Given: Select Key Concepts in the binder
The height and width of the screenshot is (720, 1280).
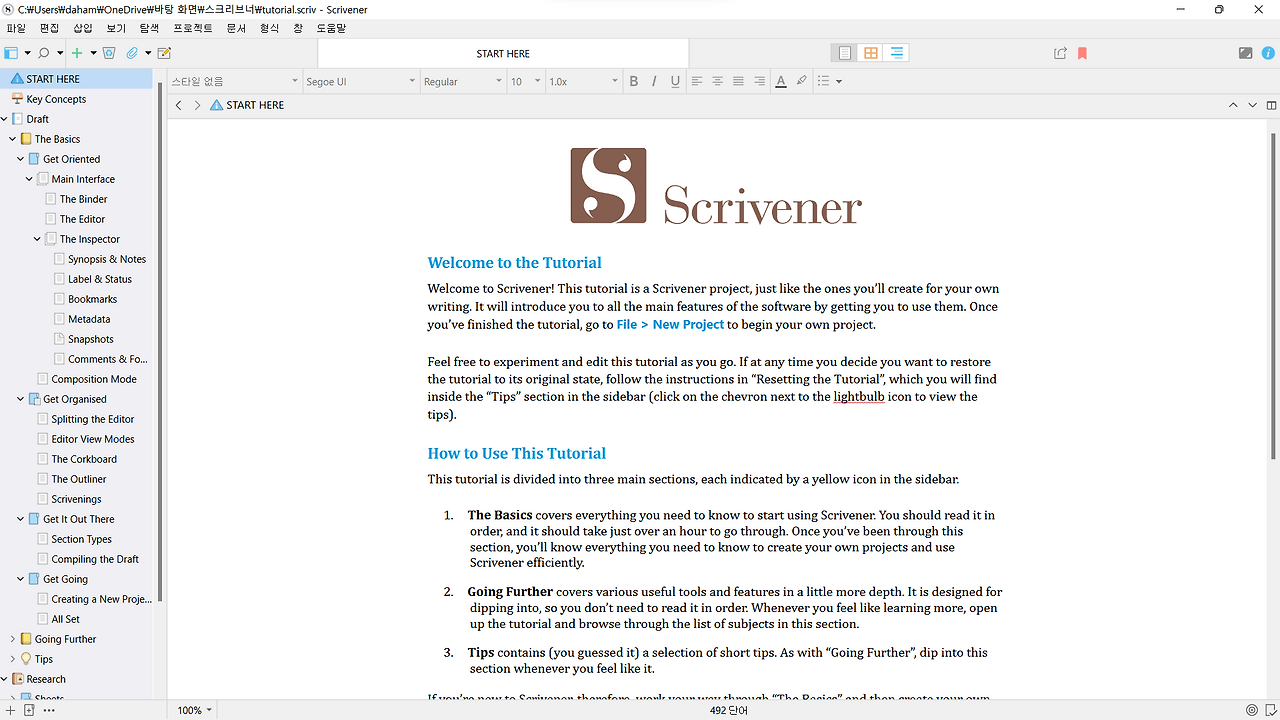Looking at the screenshot, I should 56,99.
